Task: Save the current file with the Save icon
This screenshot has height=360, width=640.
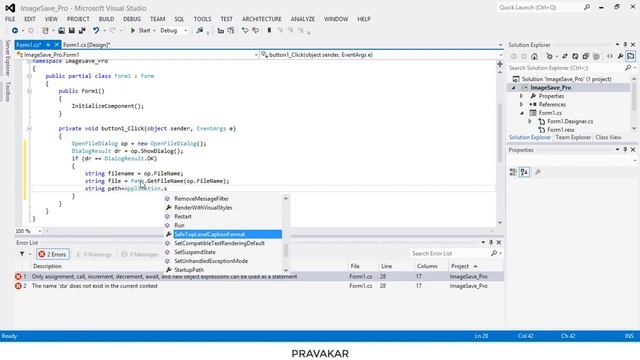Action: tap(71, 31)
